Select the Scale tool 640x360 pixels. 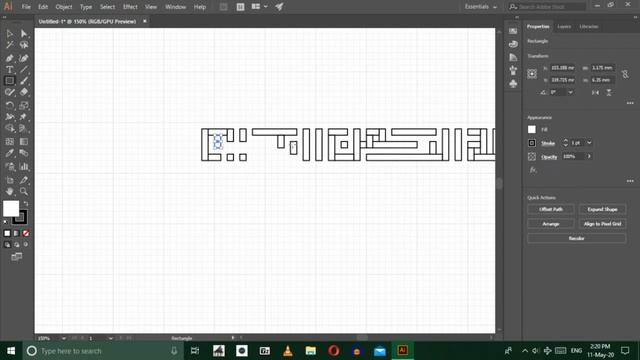[x=24, y=106]
